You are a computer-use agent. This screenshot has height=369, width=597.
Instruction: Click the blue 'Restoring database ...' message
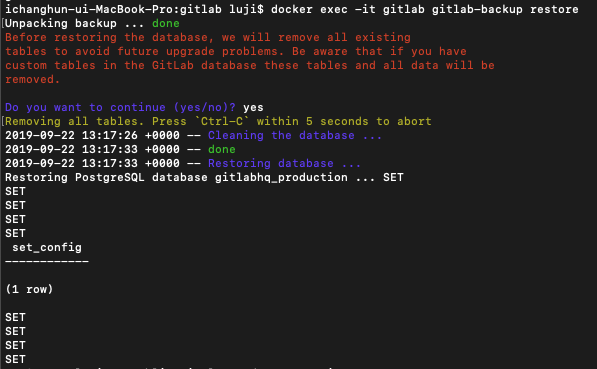pos(284,163)
